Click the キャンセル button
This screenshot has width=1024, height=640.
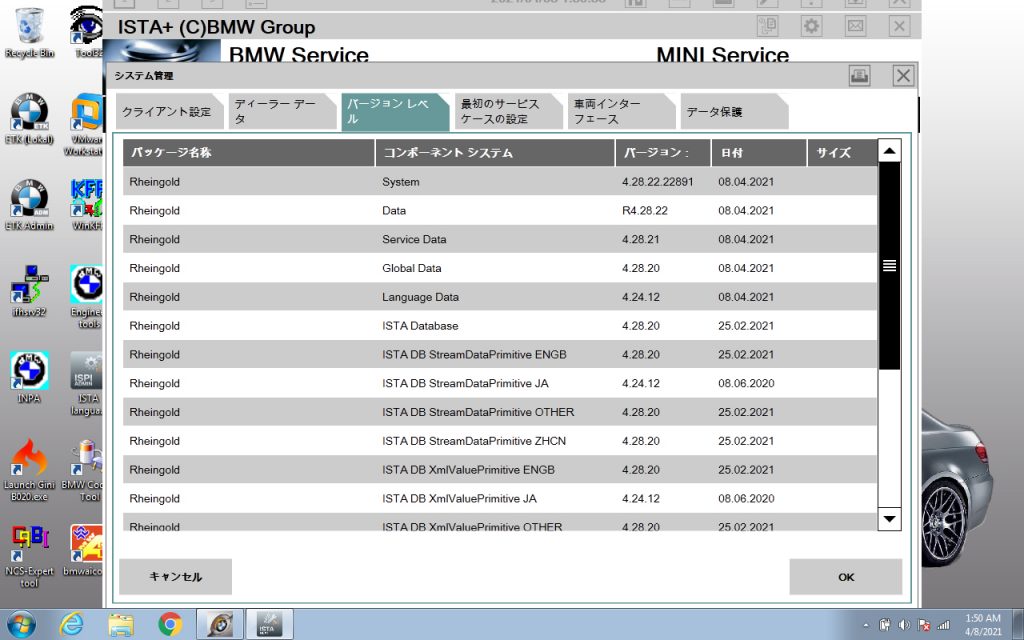click(175, 577)
